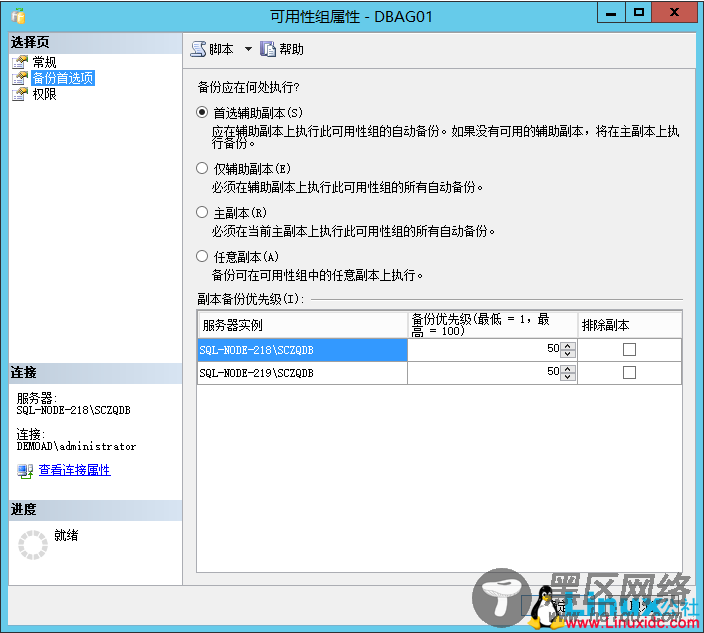
Task: Click the connection properties icon
Action: [25, 470]
